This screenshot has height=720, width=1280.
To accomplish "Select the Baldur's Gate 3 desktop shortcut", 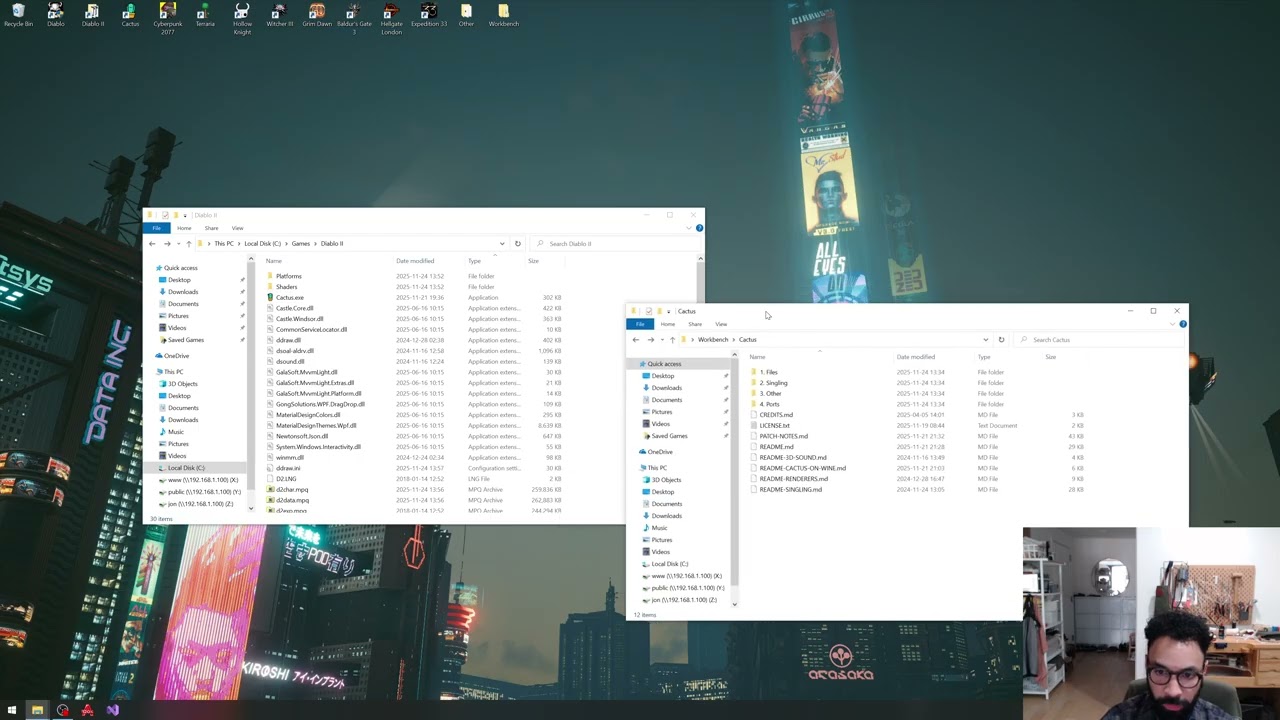I will 354,19.
